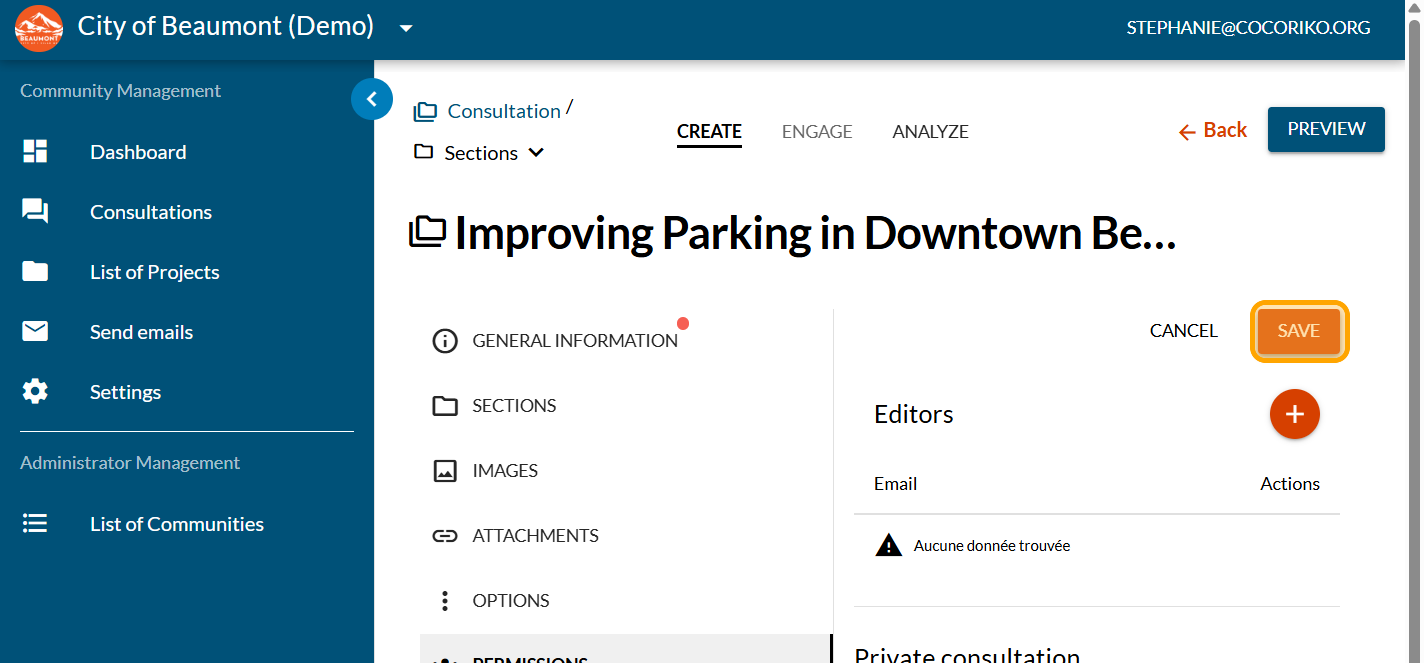Viewport: 1424px width, 663px height.
Task: Collapse the sidebar with the chevron button
Action: pos(372,99)
